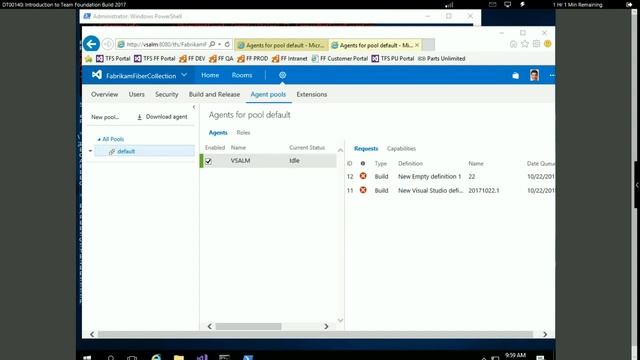Select the VSALM agent row name
This screenshot has height=360, width=640.
[240, 161]
